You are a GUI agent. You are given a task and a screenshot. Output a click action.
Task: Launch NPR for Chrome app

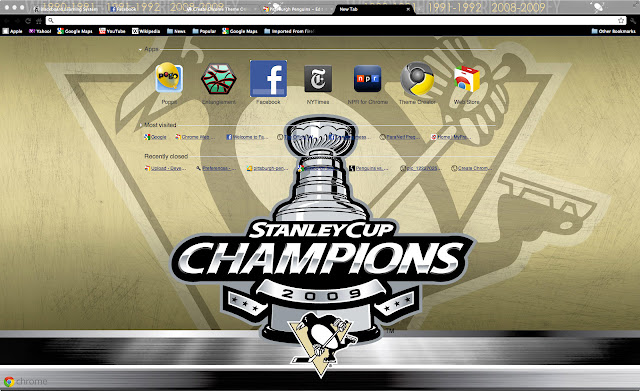pyautogui.click(x=367, y=79)
